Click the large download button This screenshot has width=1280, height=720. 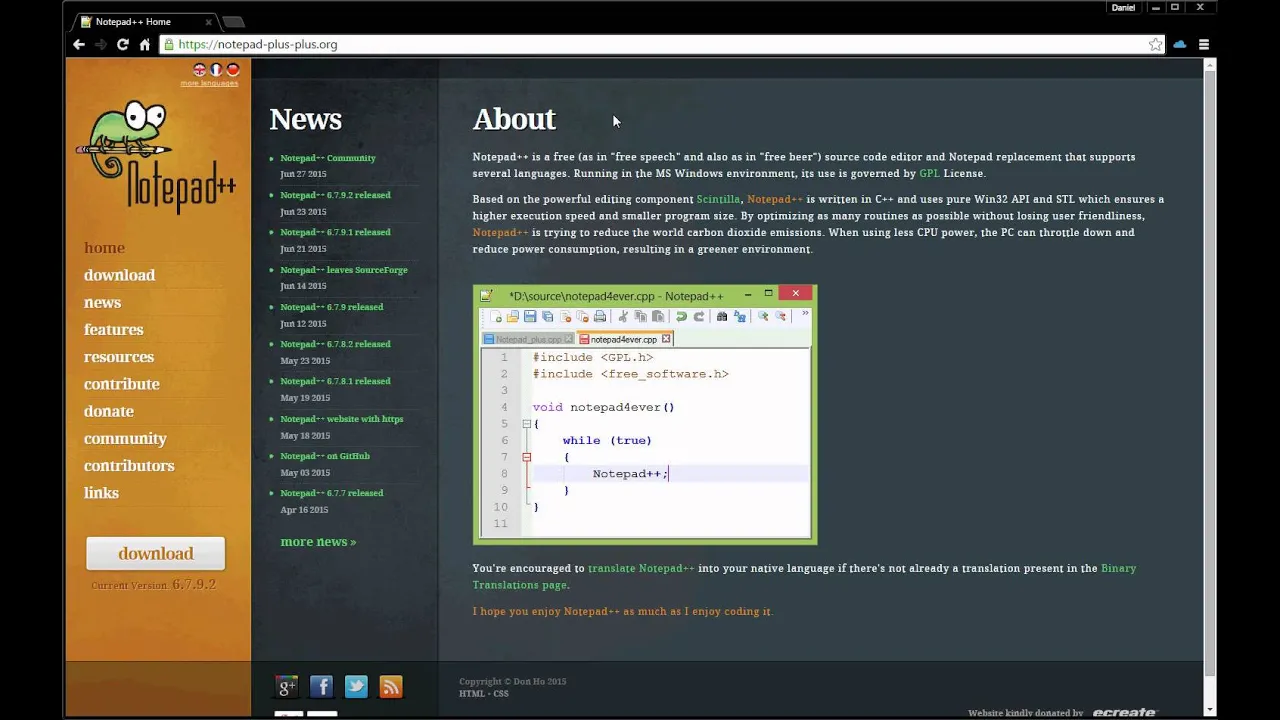click(156, 553)
